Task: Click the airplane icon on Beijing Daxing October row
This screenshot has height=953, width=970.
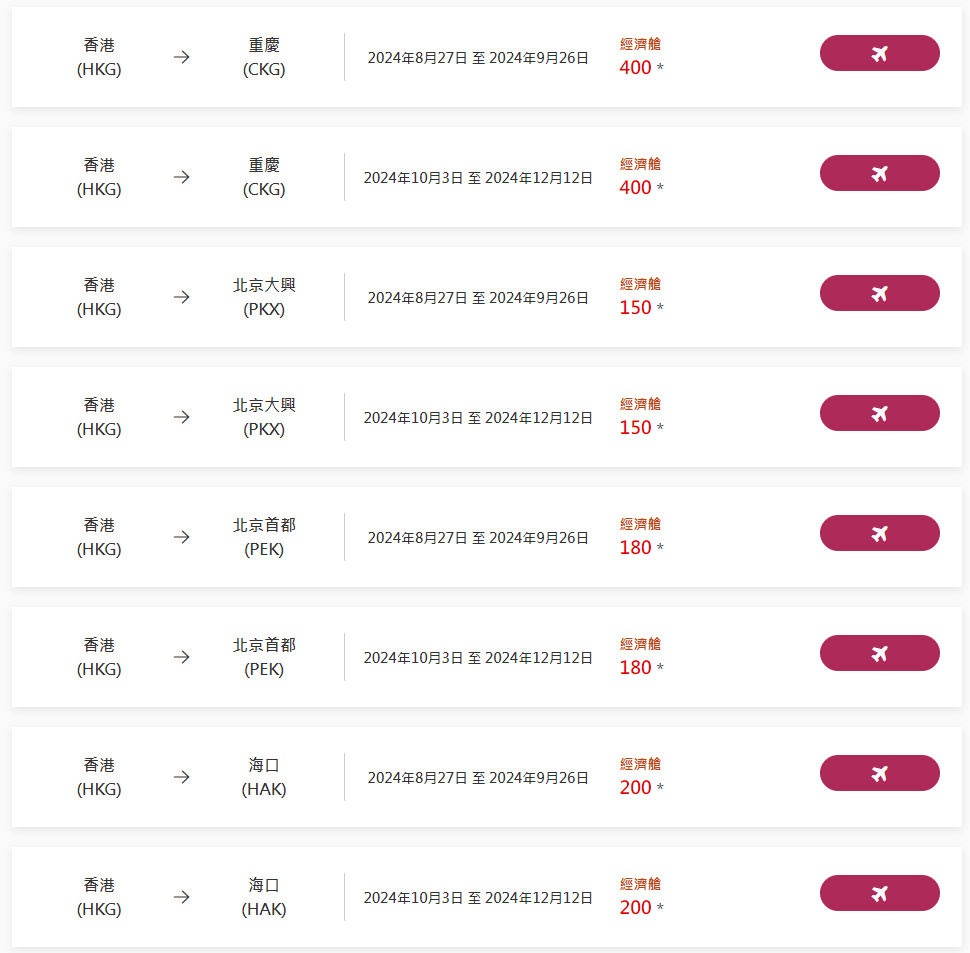Action: (879, 413)
